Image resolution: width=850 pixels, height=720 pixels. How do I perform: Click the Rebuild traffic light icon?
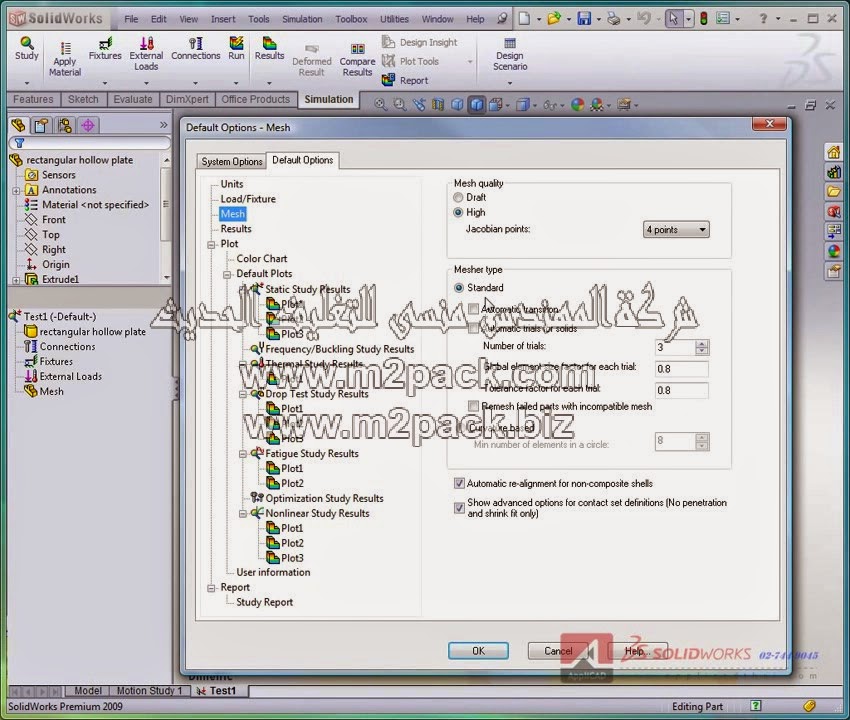[704, 19]
